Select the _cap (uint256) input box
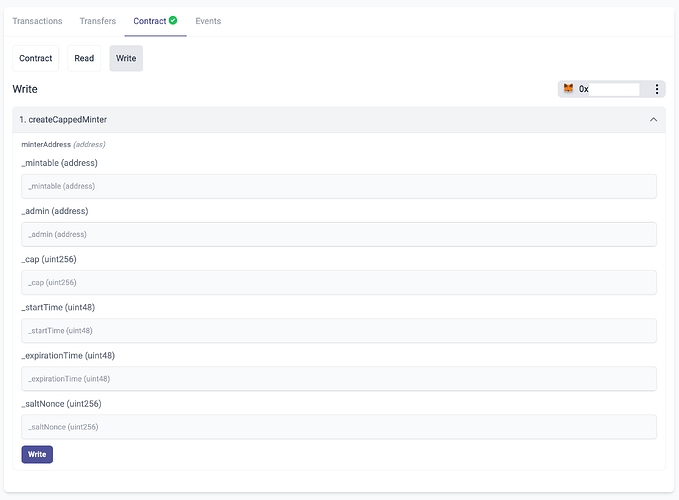The height and width of the screenshot is (500, 679). click(338, 282)
